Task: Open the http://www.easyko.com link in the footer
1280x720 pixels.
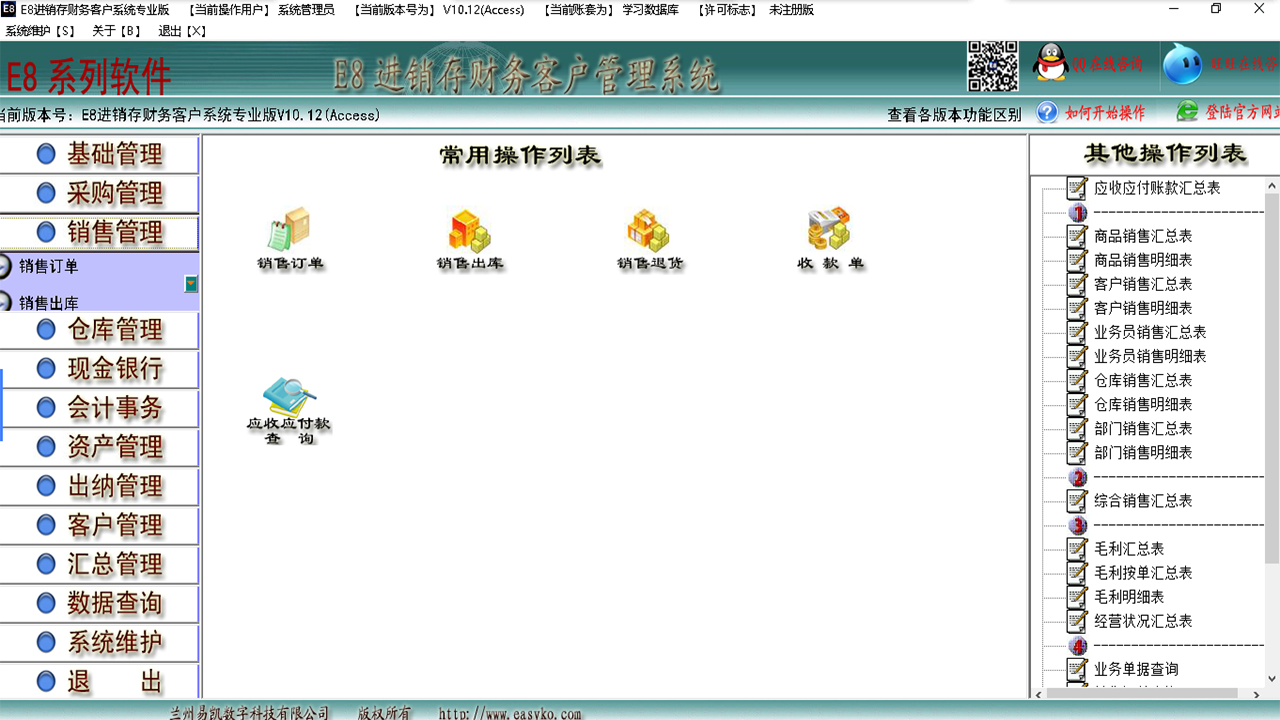Action: point(510,713)
